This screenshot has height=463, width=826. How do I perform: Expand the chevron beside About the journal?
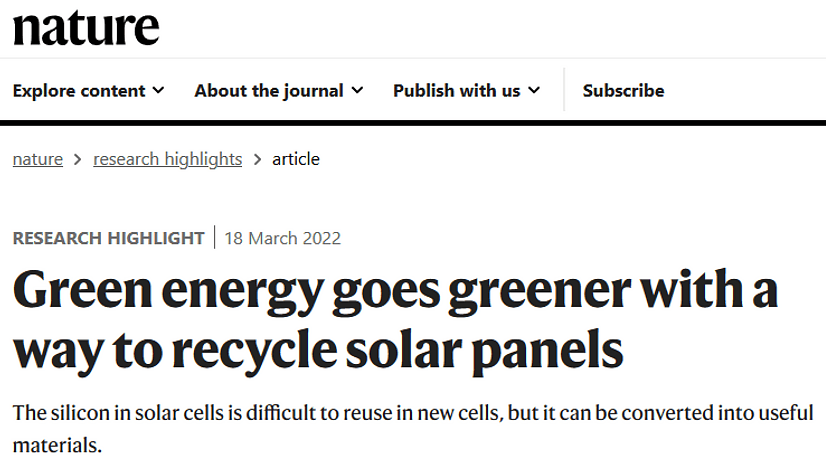point(357,91)
